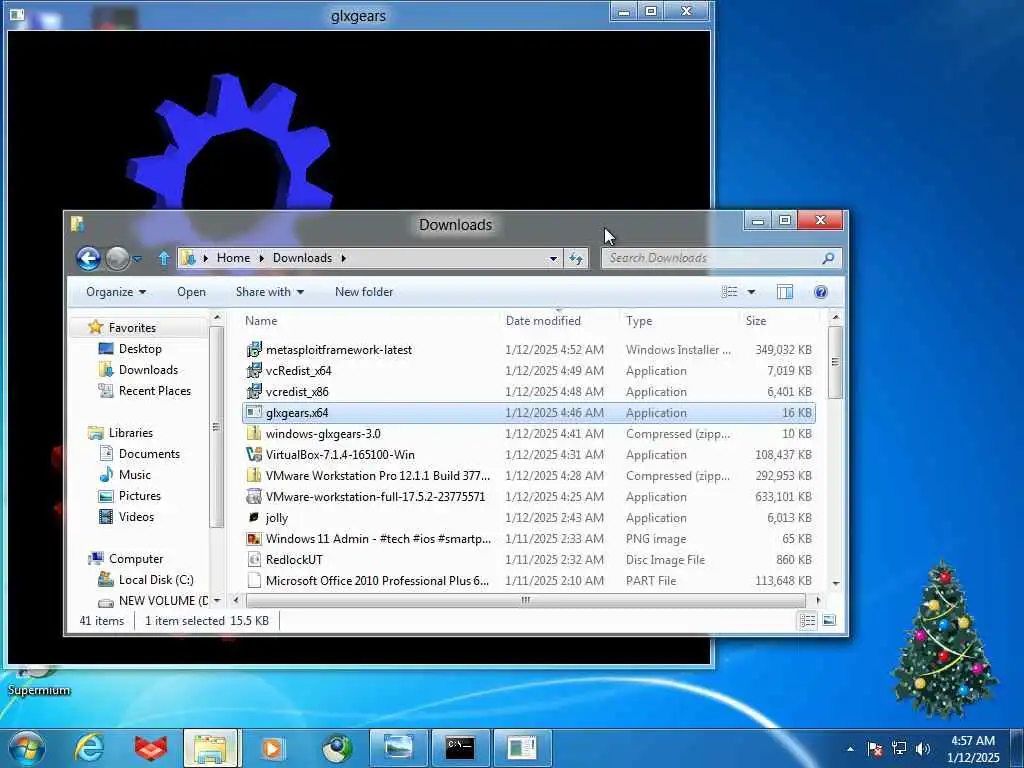Select the jolly application icon

[x=254, y=517]
